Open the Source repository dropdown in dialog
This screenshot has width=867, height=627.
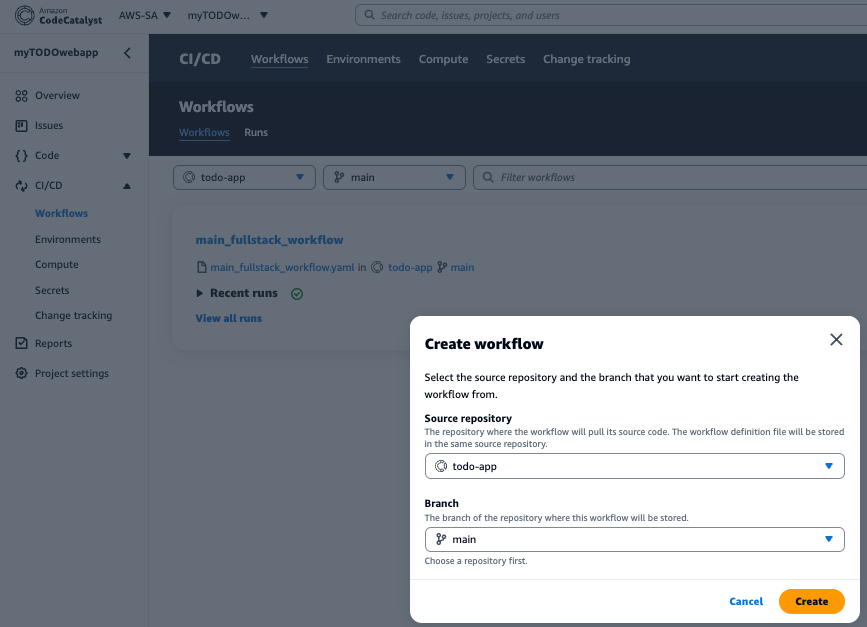click(x=634, y=466)
